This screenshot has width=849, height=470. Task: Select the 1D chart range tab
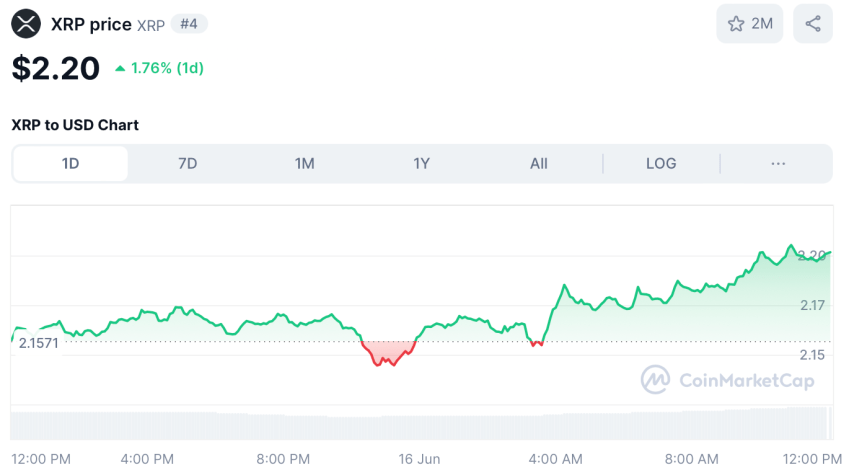pos(70,164)
